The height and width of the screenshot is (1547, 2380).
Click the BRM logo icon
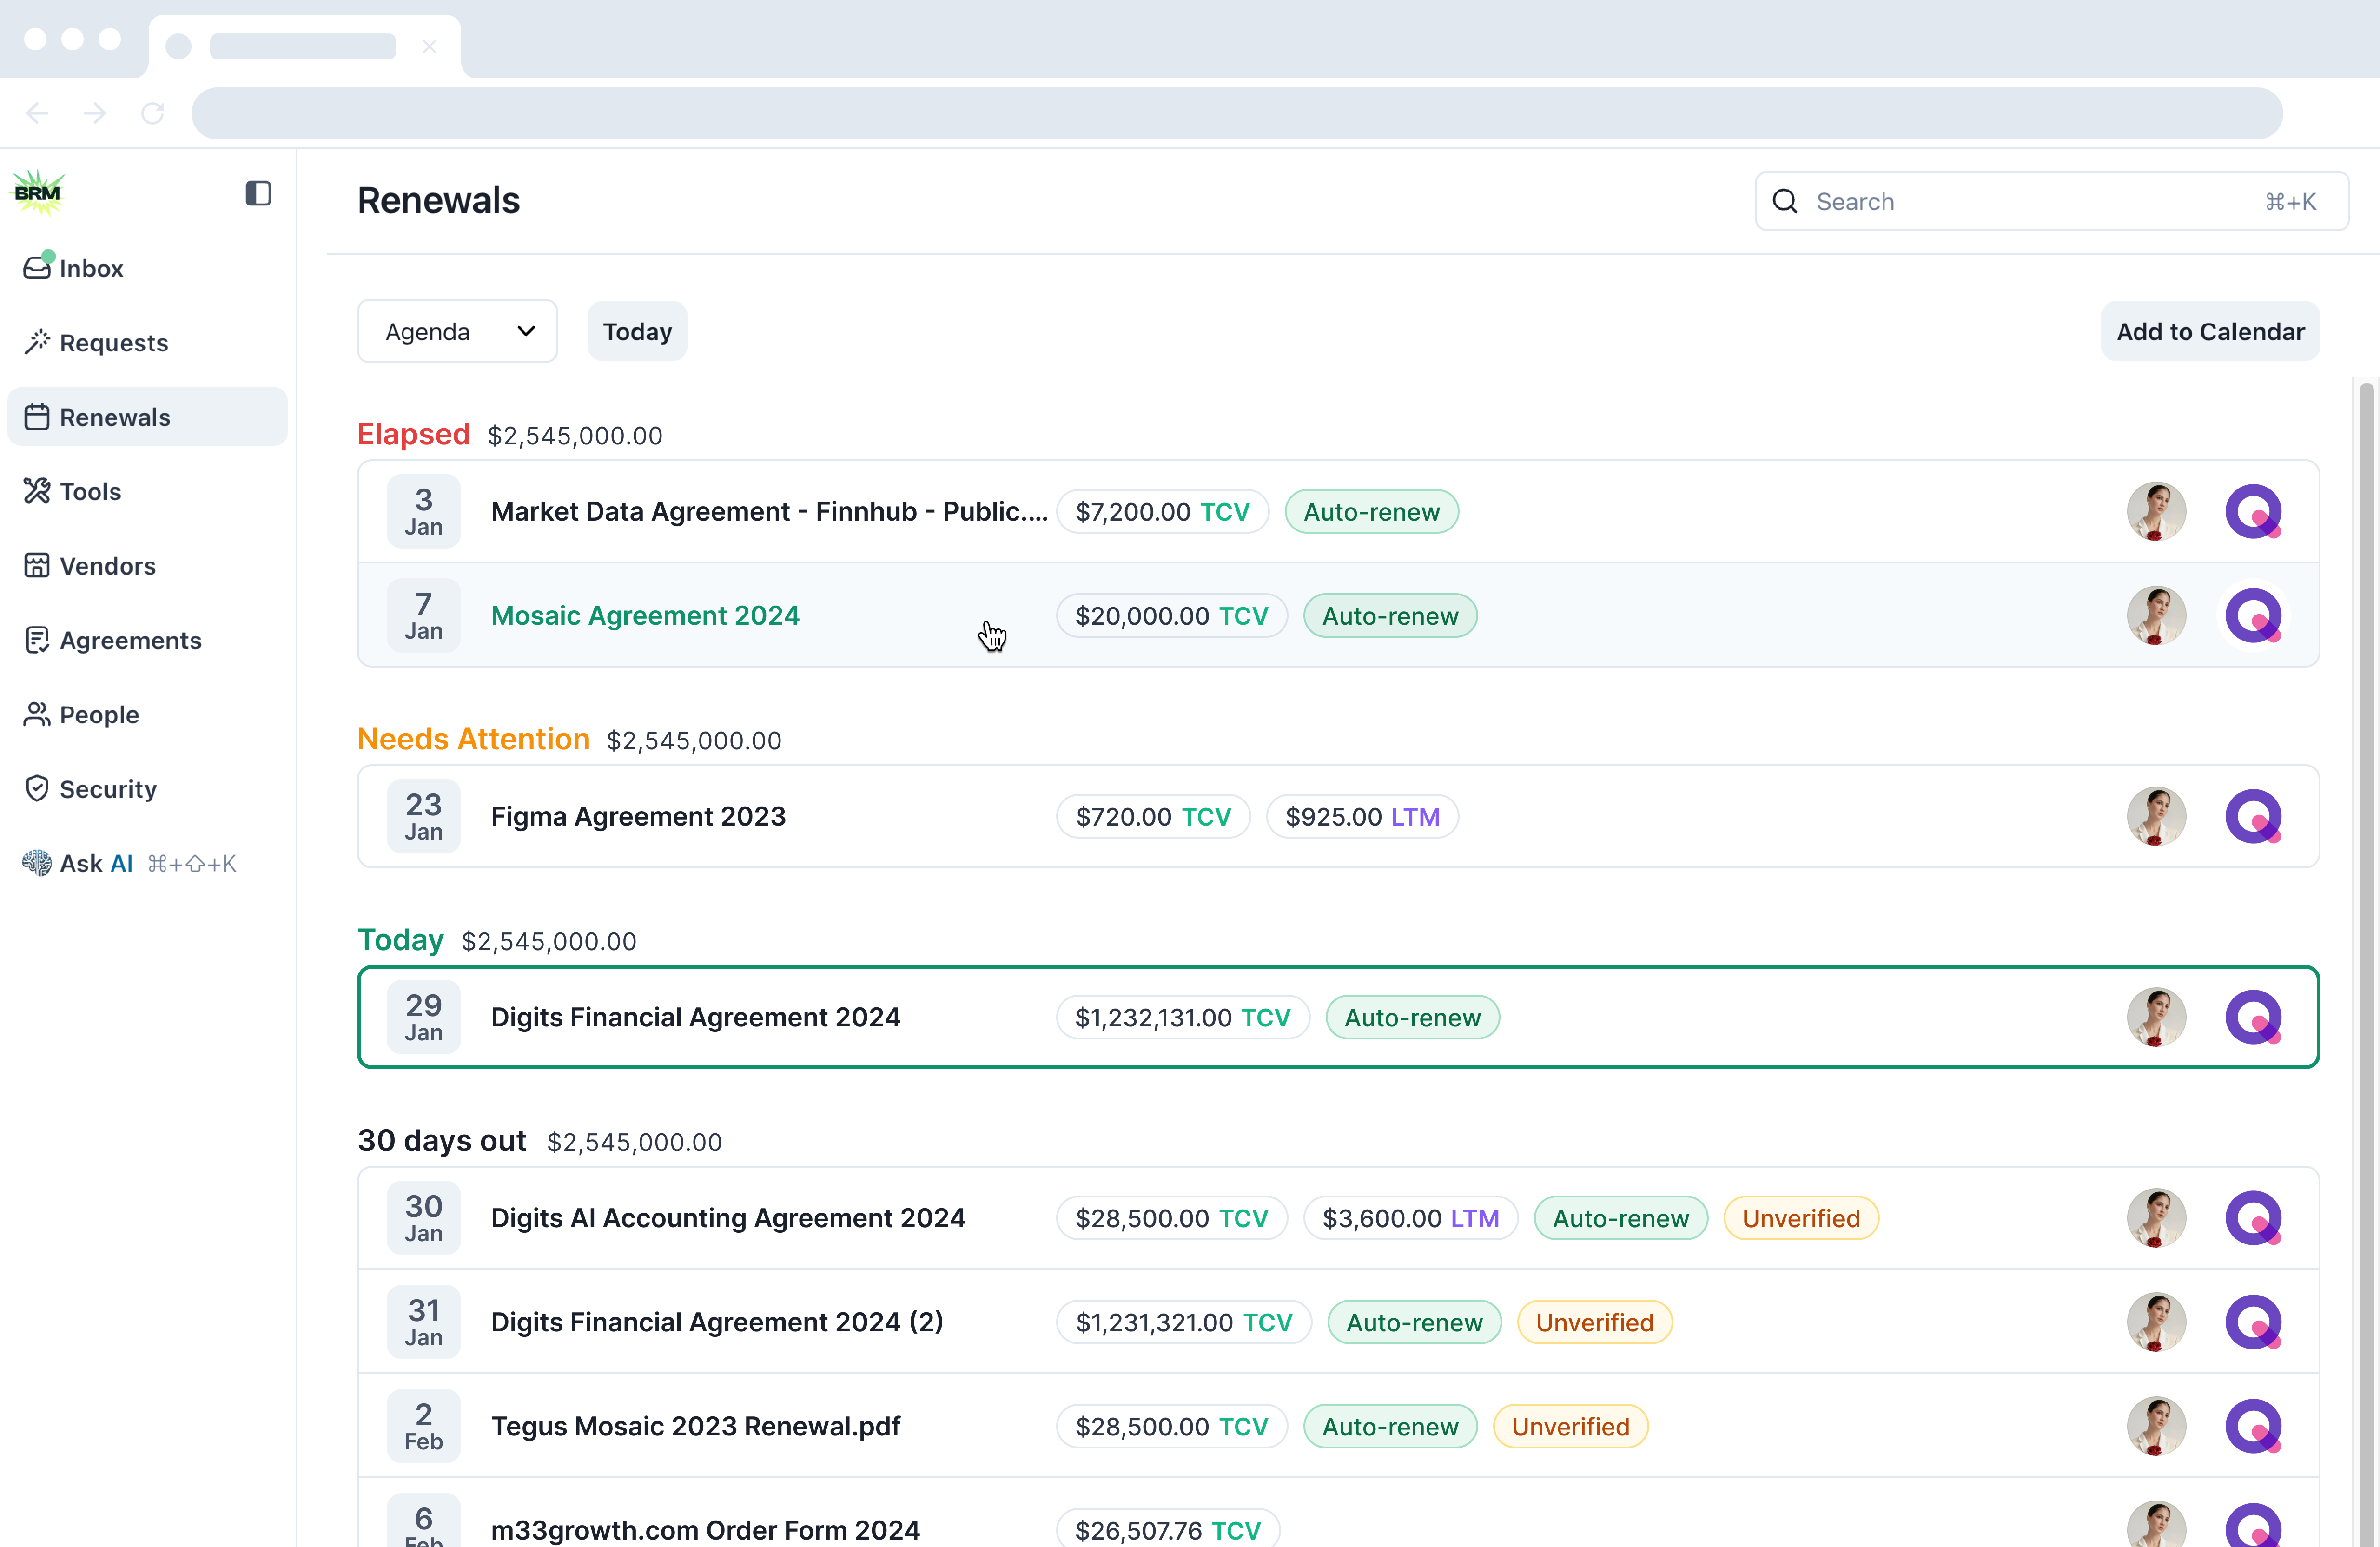pos(38,193)
